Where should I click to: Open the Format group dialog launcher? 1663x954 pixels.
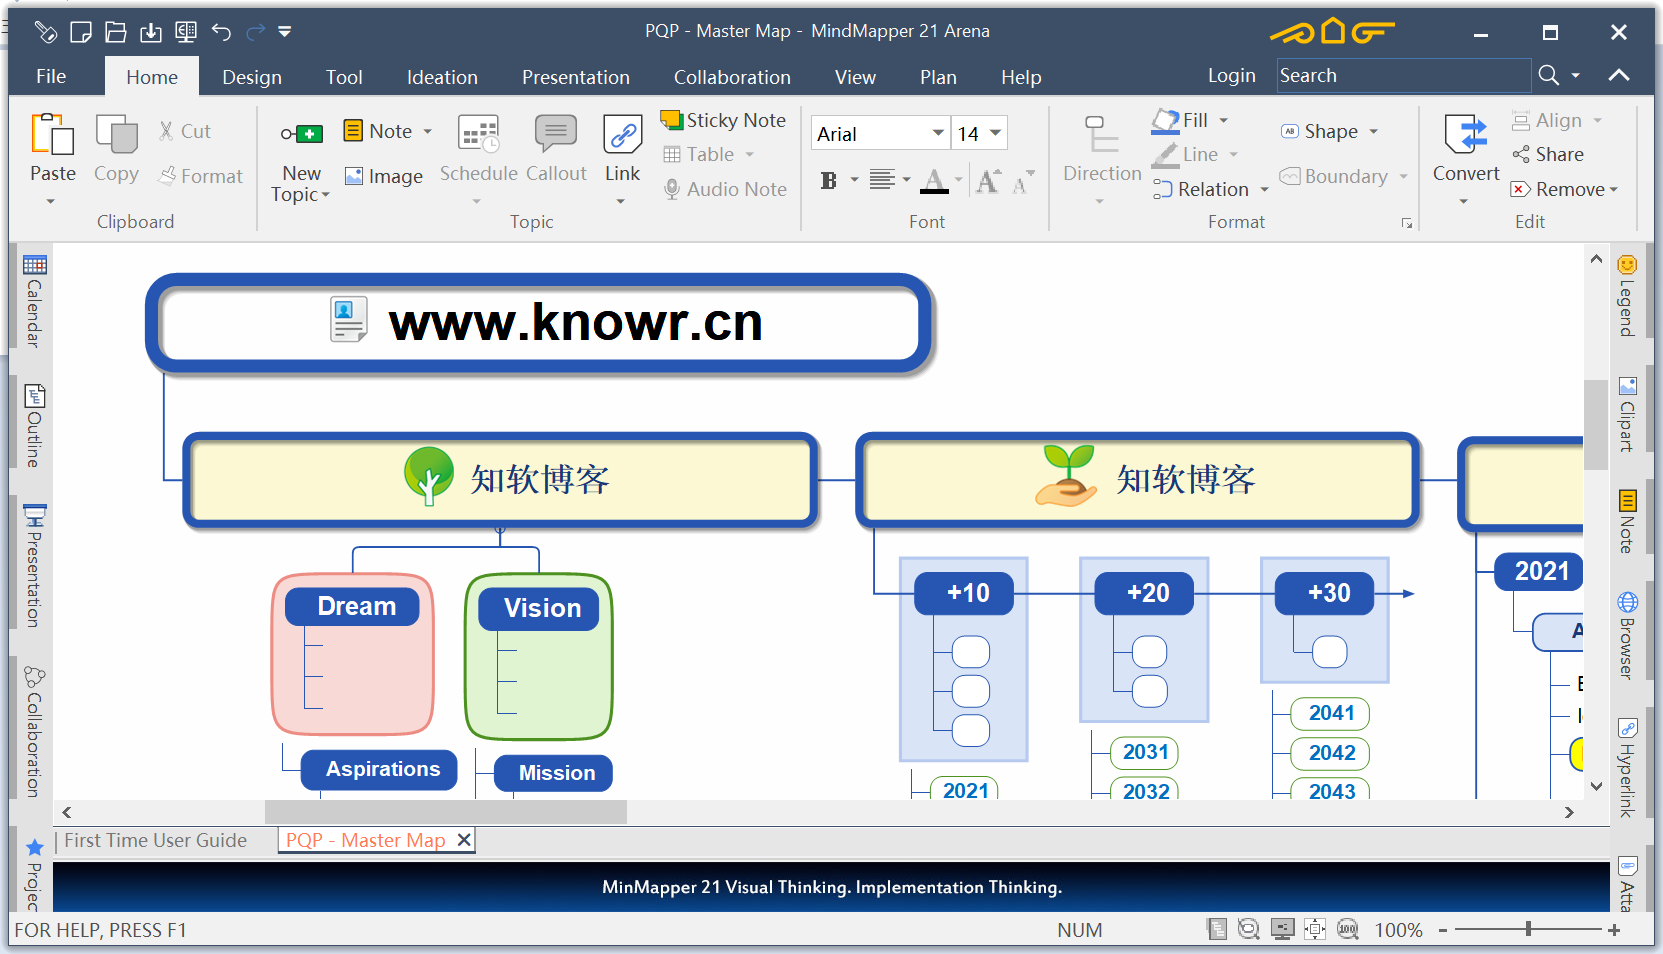pyautogui.click(x=1407, y=223)
